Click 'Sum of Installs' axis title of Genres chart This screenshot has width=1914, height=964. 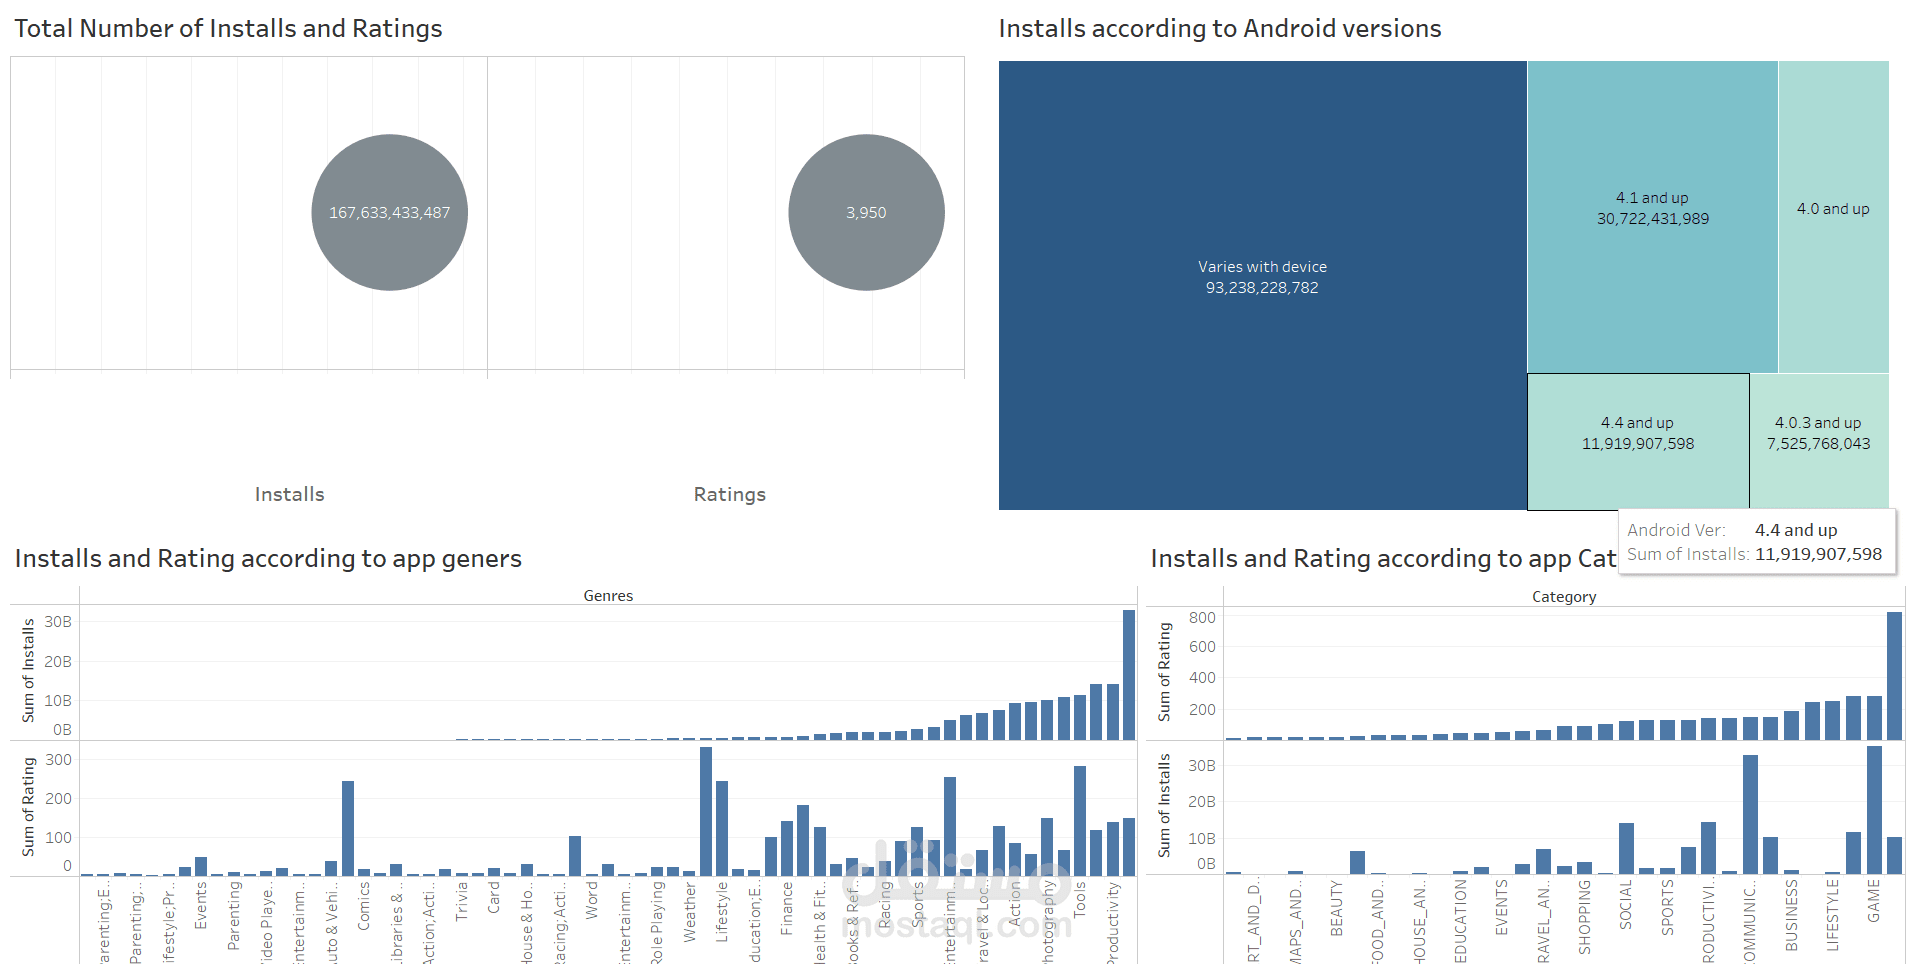coord(28,670)
